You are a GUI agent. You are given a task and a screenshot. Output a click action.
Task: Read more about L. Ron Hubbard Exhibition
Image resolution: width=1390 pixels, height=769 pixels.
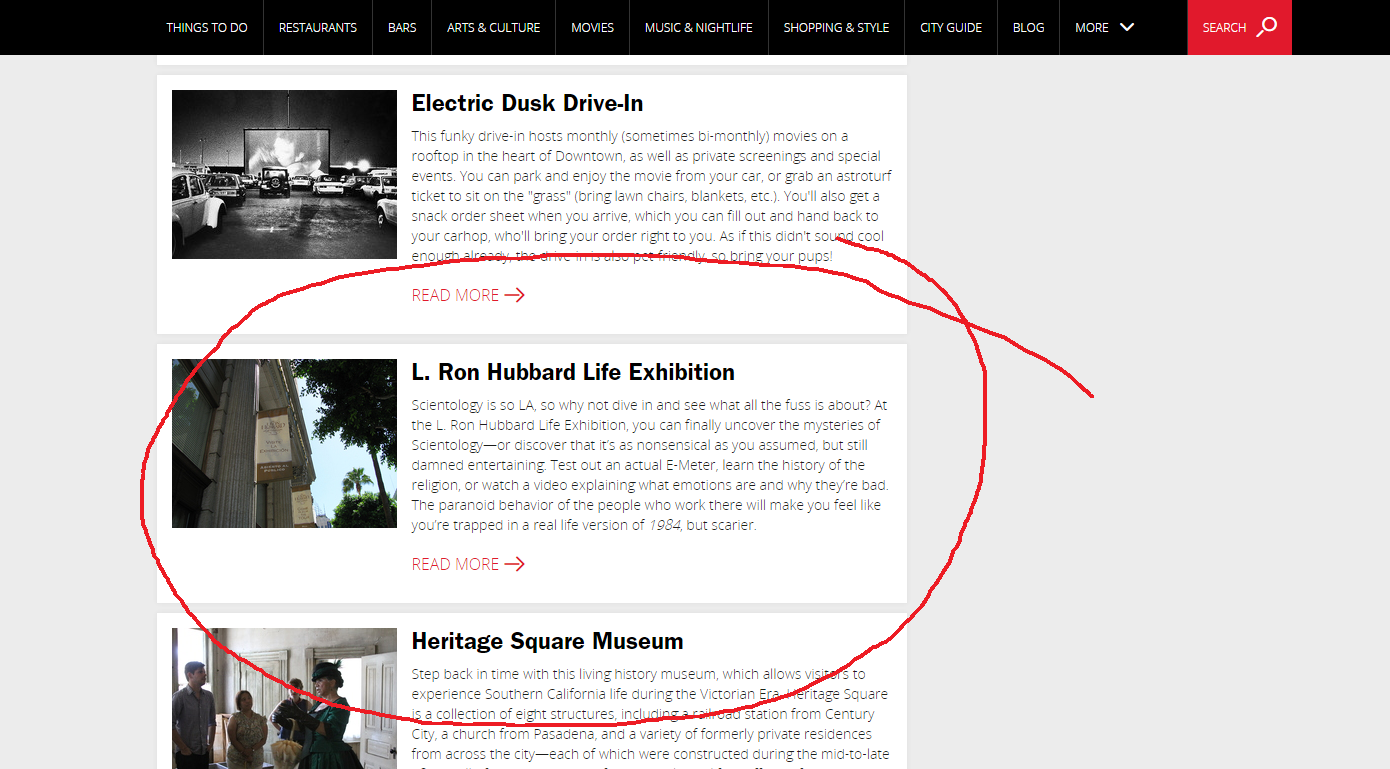(468, 564)
